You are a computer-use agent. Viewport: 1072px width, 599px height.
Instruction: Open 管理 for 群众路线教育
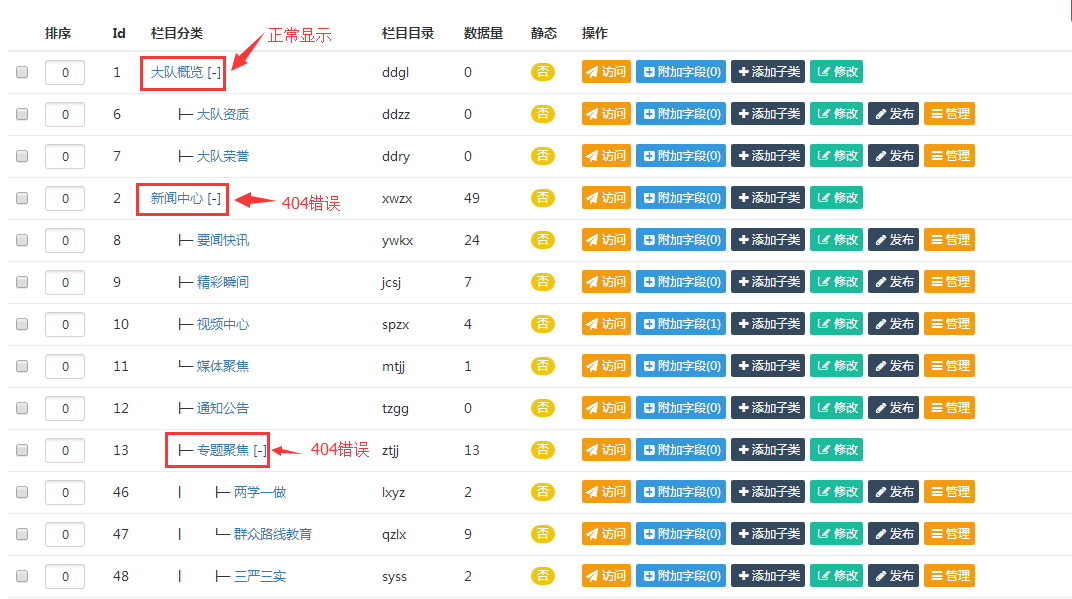click(949, 534)
